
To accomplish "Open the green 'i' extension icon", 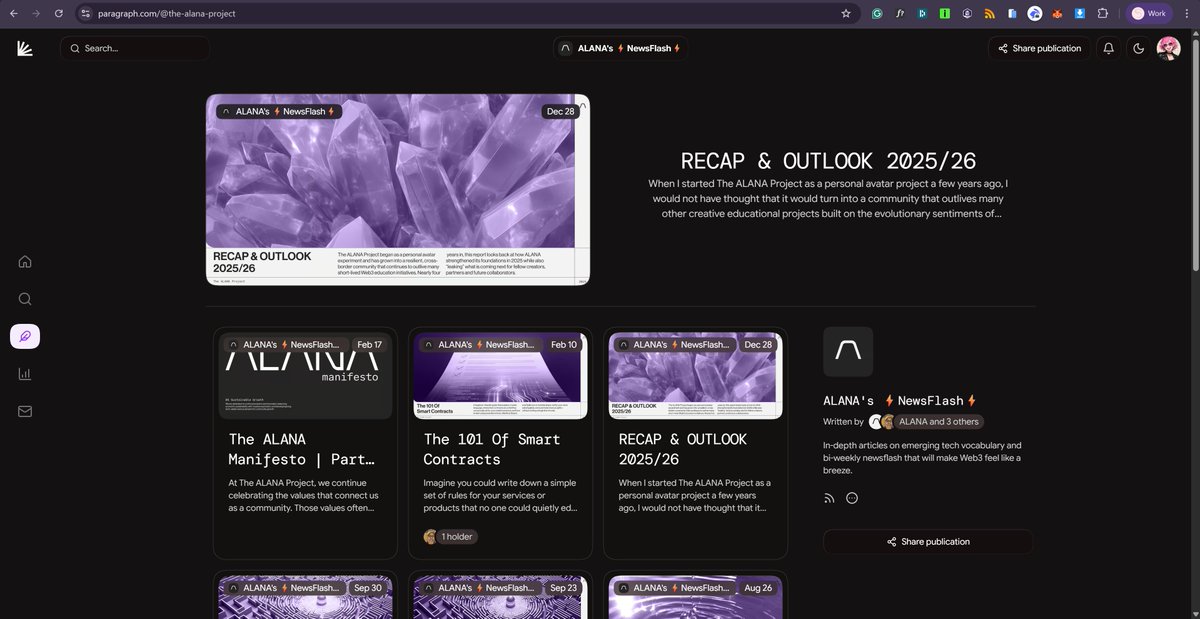I will 945,13.
